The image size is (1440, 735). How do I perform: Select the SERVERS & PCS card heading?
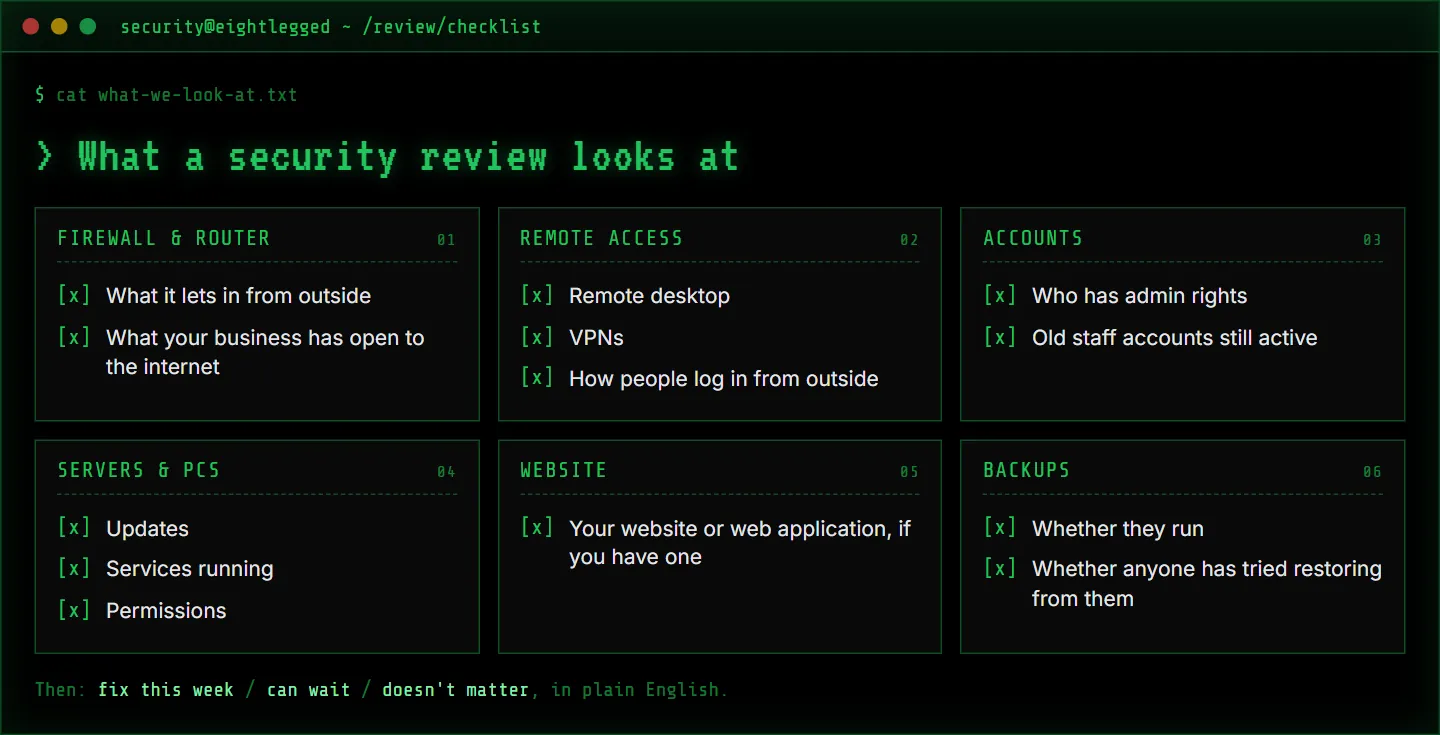click(x=139, y=470)
